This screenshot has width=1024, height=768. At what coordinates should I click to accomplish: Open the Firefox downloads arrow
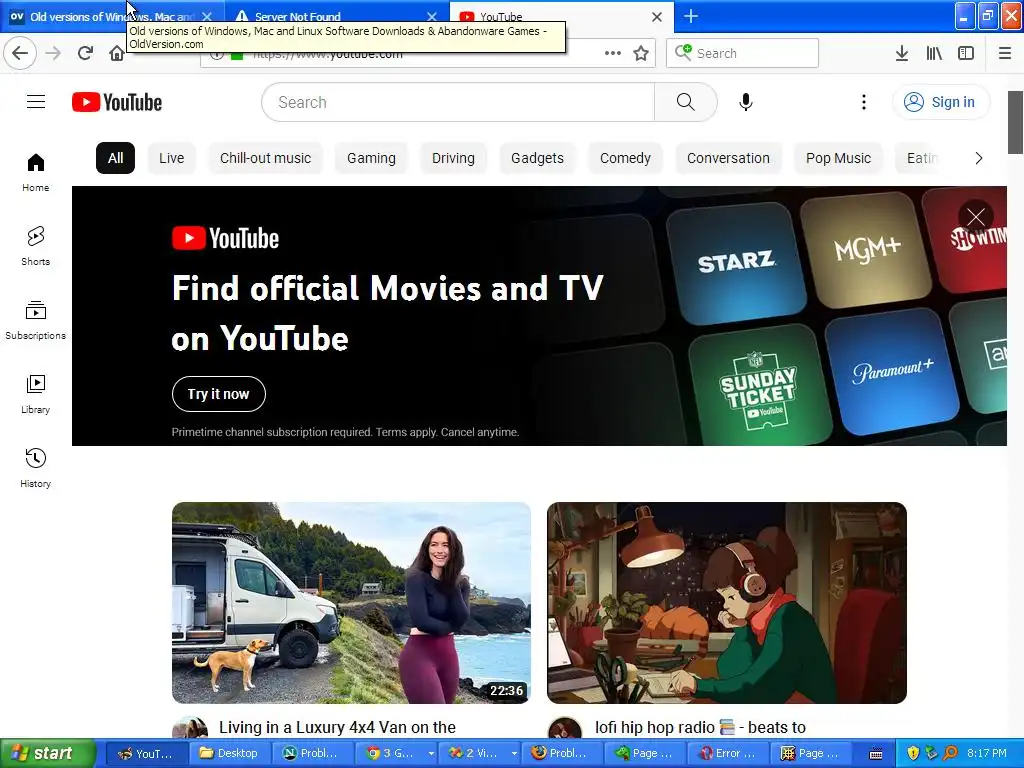901,53
